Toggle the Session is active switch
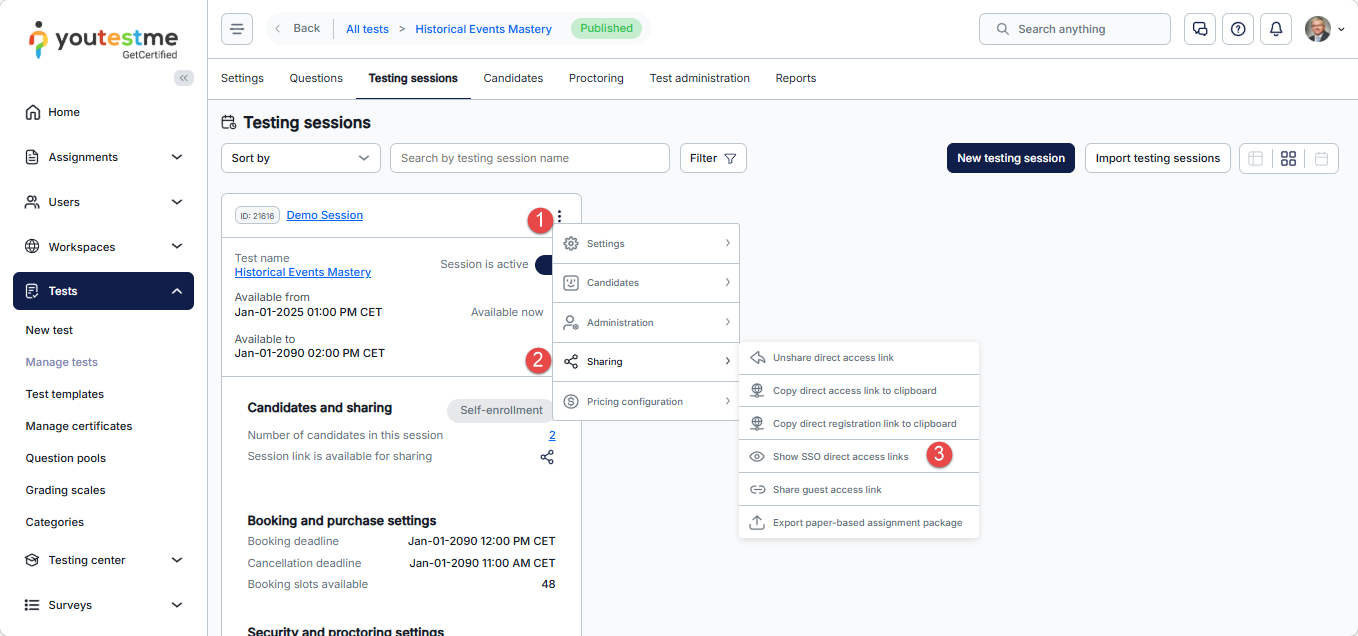Image resolution: width=1358 pixels, height=636 pixels. click(x=544, y=265)
